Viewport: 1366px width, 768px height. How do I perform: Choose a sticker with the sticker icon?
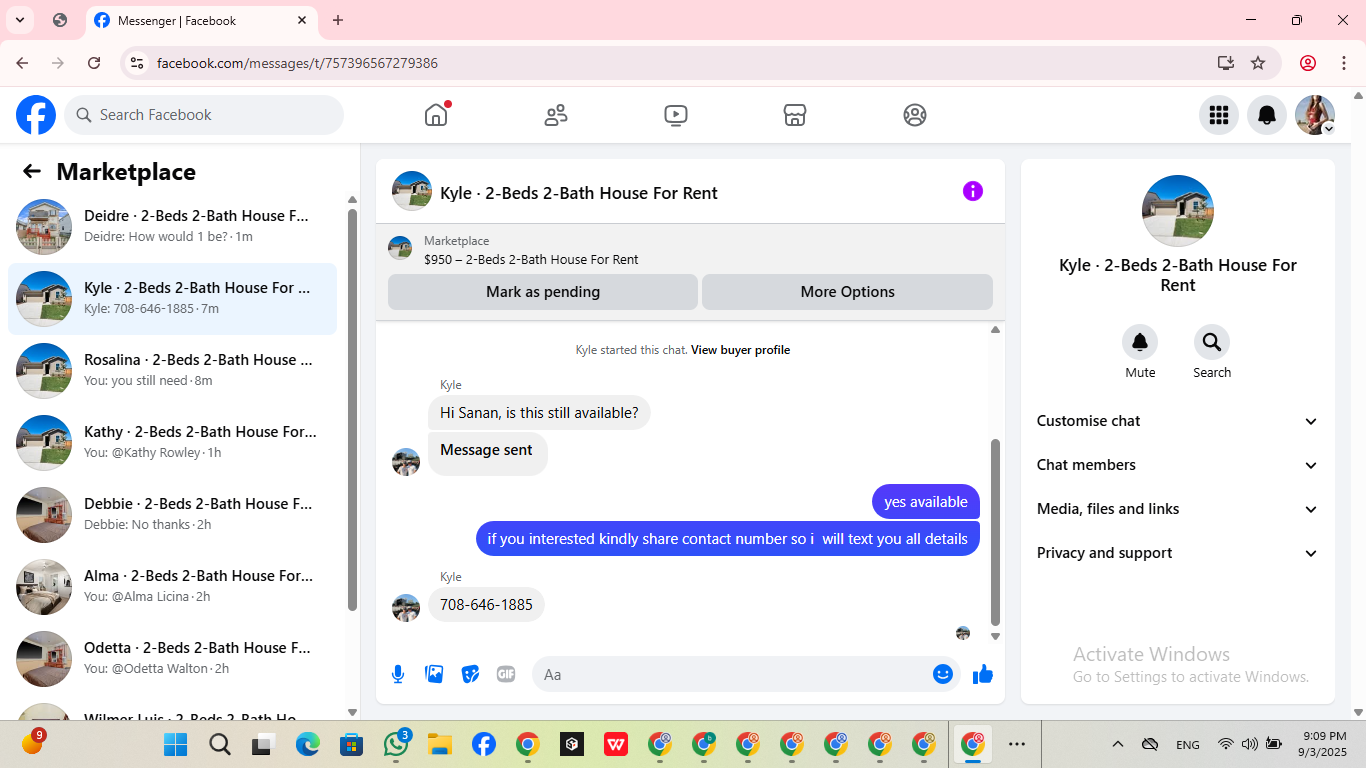point(470,674)
